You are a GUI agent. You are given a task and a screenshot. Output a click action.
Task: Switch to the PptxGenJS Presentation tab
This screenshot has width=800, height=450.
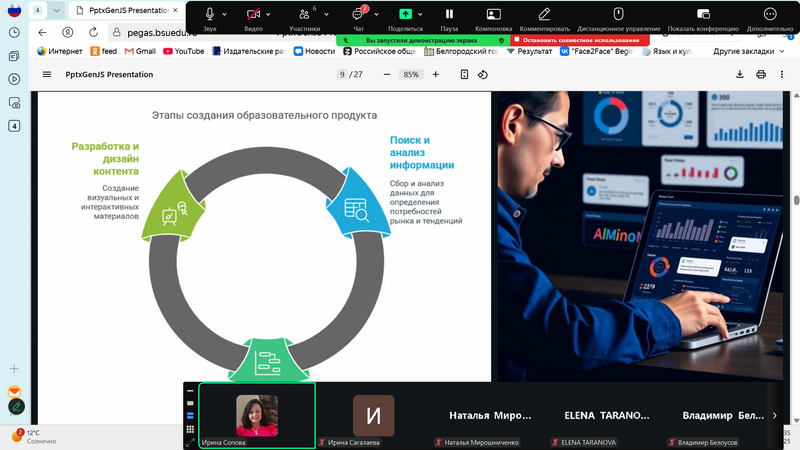tap(125, 10)
